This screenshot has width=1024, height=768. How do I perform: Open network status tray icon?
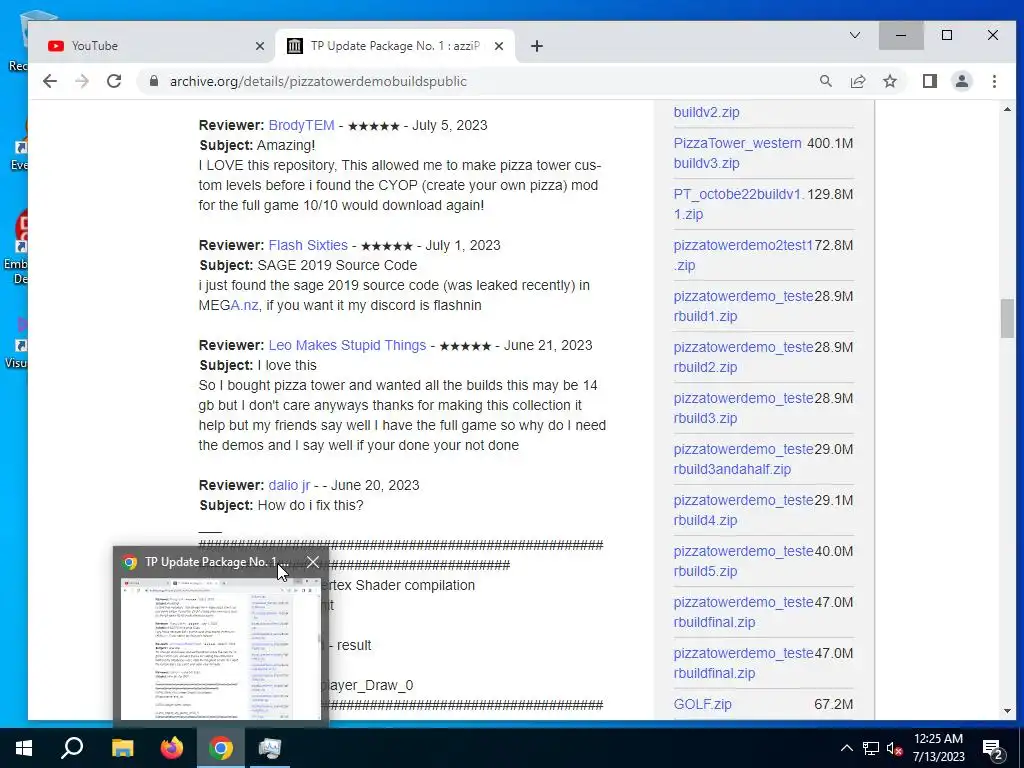[x=871, y=748]
